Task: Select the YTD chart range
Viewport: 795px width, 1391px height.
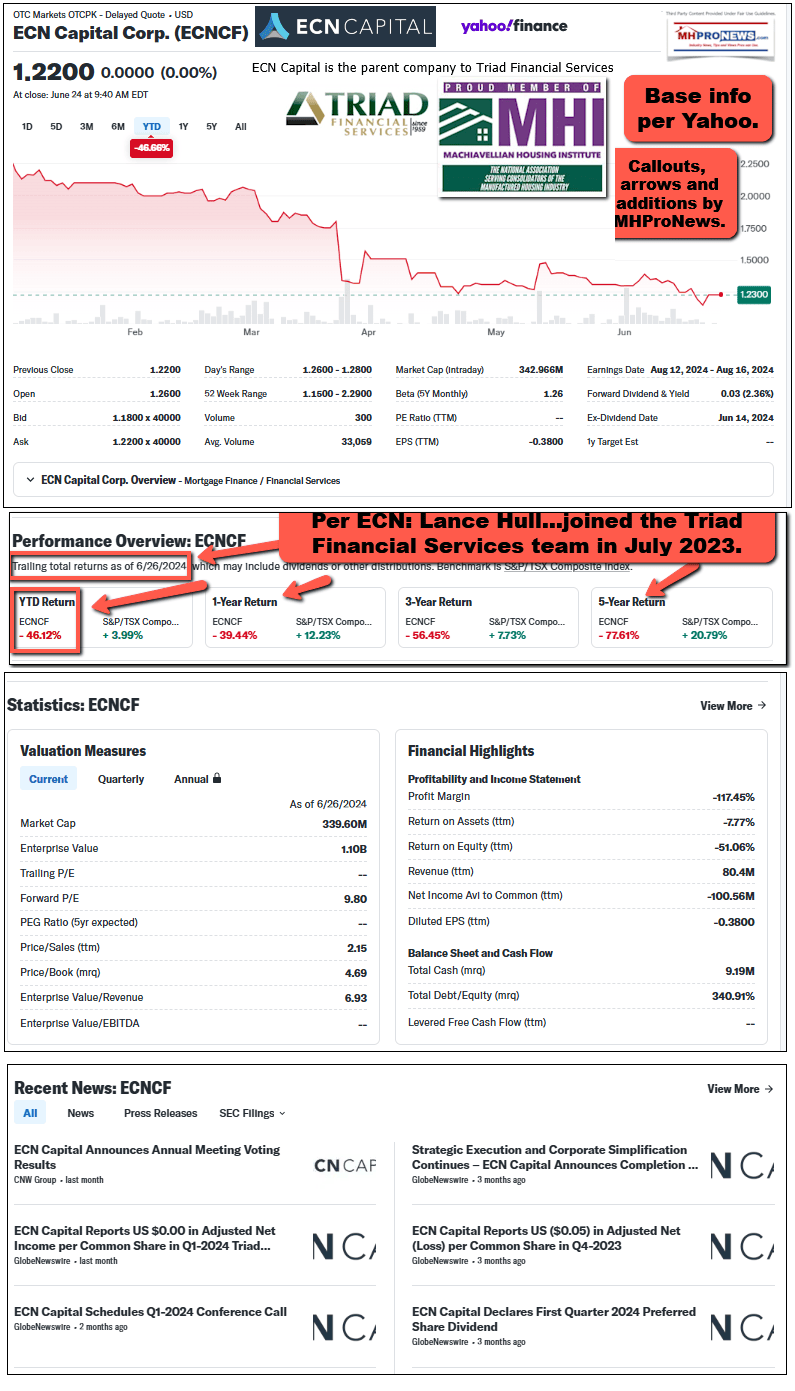Action: [152, 127]
